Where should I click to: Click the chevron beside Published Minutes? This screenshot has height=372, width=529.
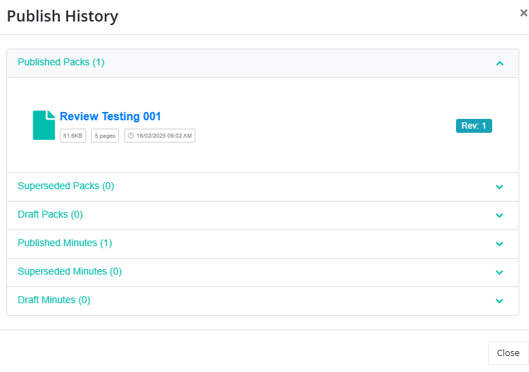[x=499, y=244]
